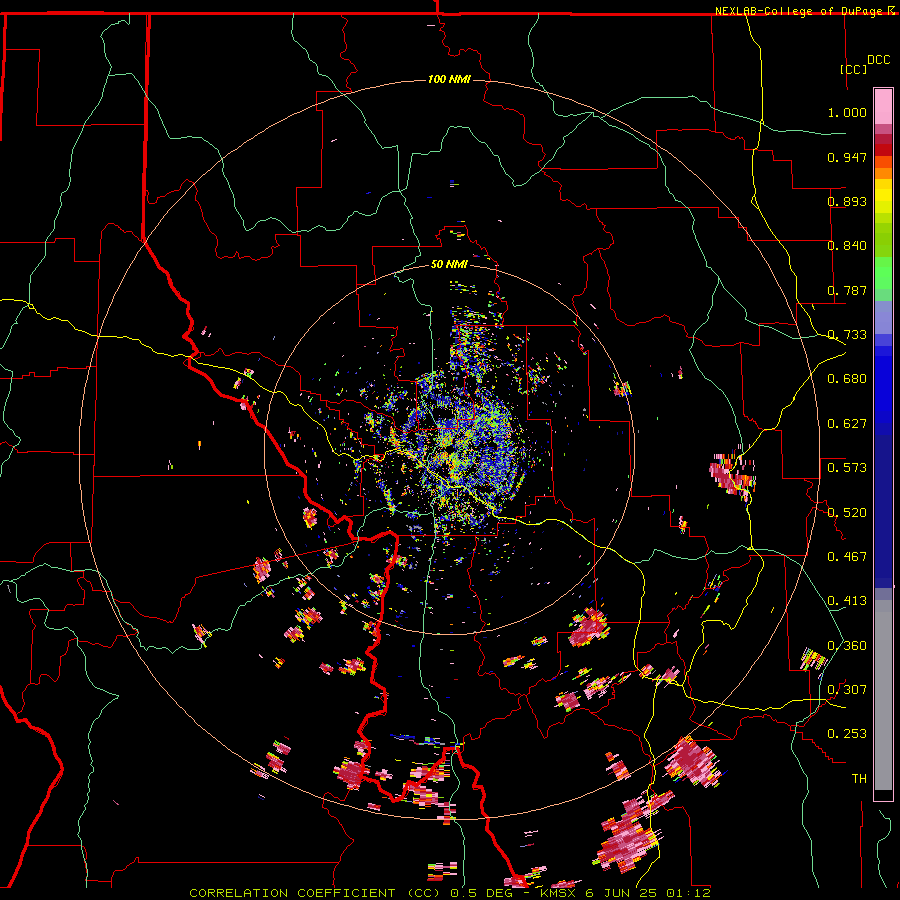Click the 0.680 legend value
The height and width of the screenshot is (900, 900).
click(847, 379)
